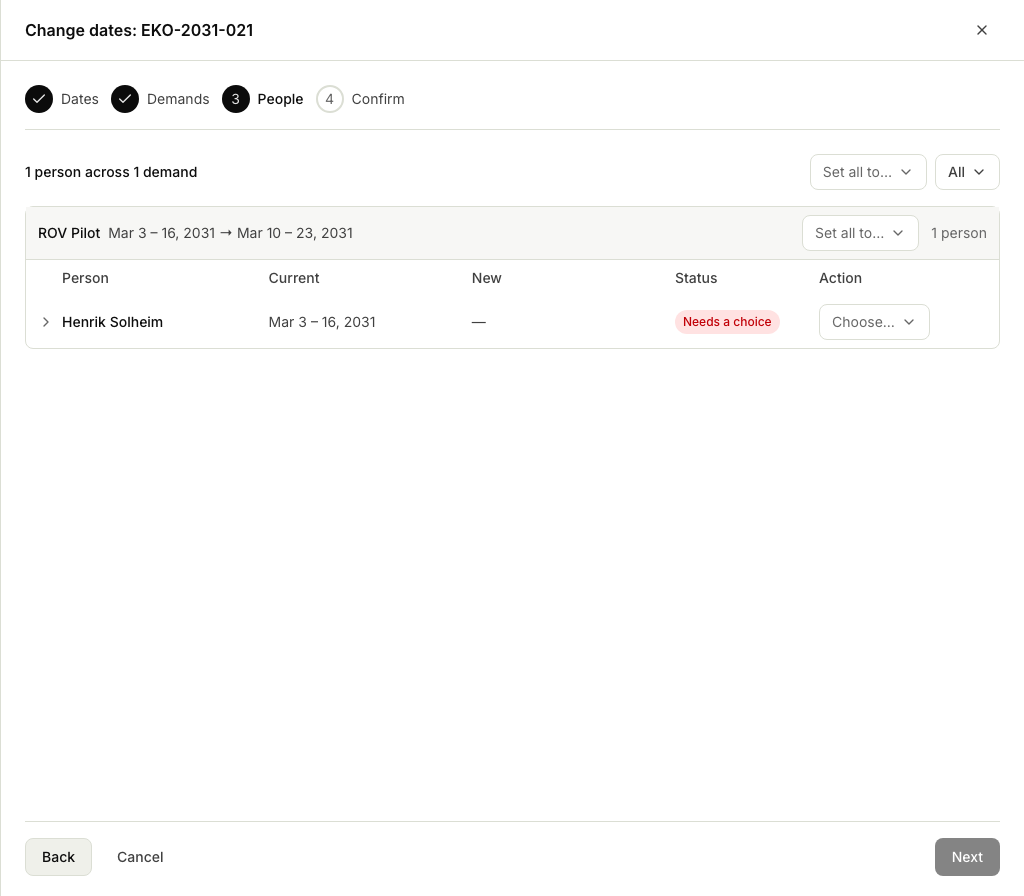Click the 1 person across 1 demand summary
The height and width of the screenshot is (896, 1024).
tap(111, 172)
